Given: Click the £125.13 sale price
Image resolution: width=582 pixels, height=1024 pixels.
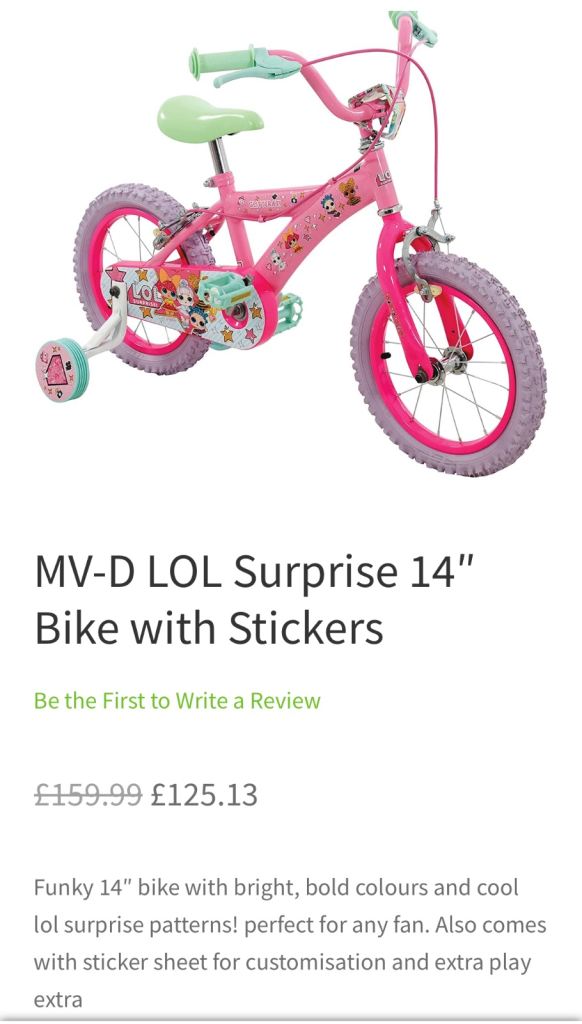Looking at the screenshot, I should [204, 795].
